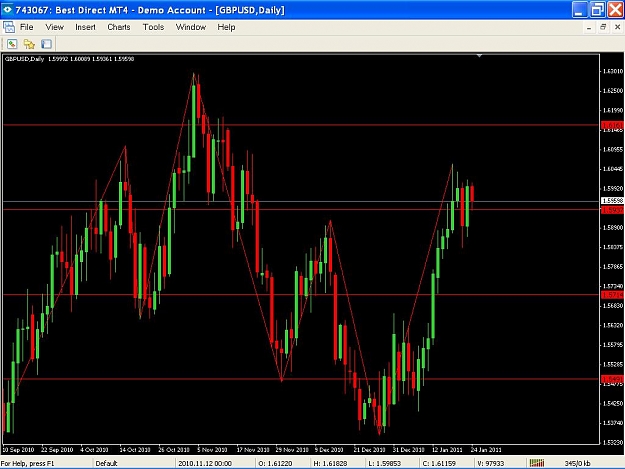This screenshot has height=469, width=625.
Task: Click the white 1.59598 current price label
Action: (x=612, y=200)
